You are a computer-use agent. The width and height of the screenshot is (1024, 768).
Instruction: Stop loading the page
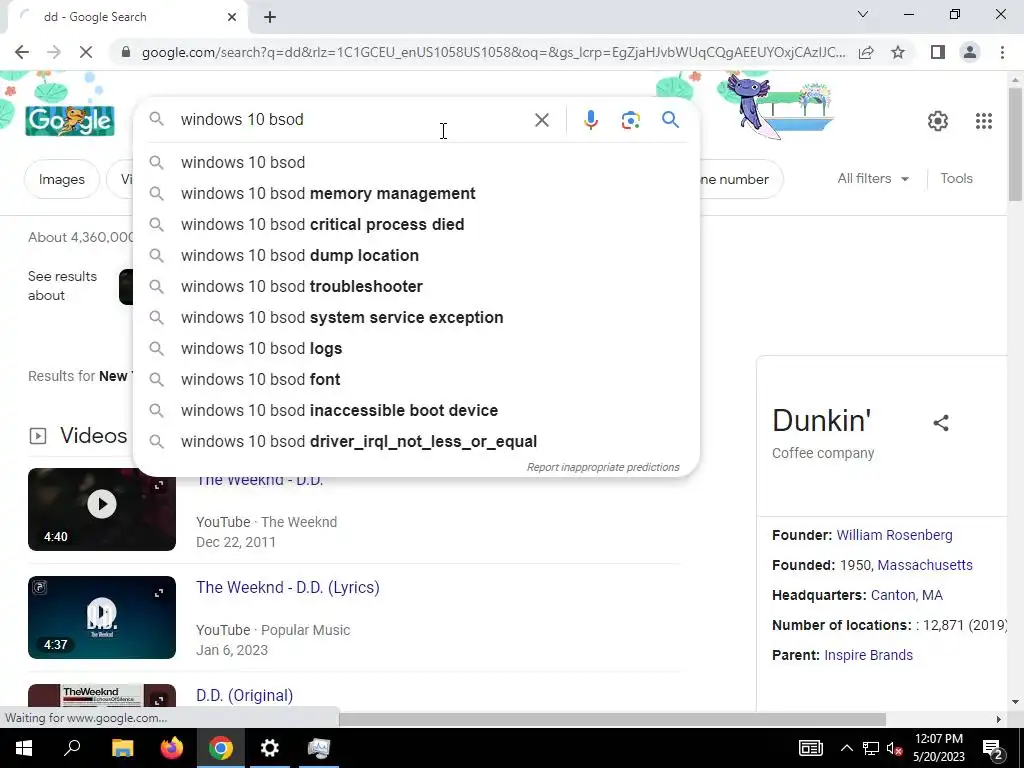coord(86,52)
